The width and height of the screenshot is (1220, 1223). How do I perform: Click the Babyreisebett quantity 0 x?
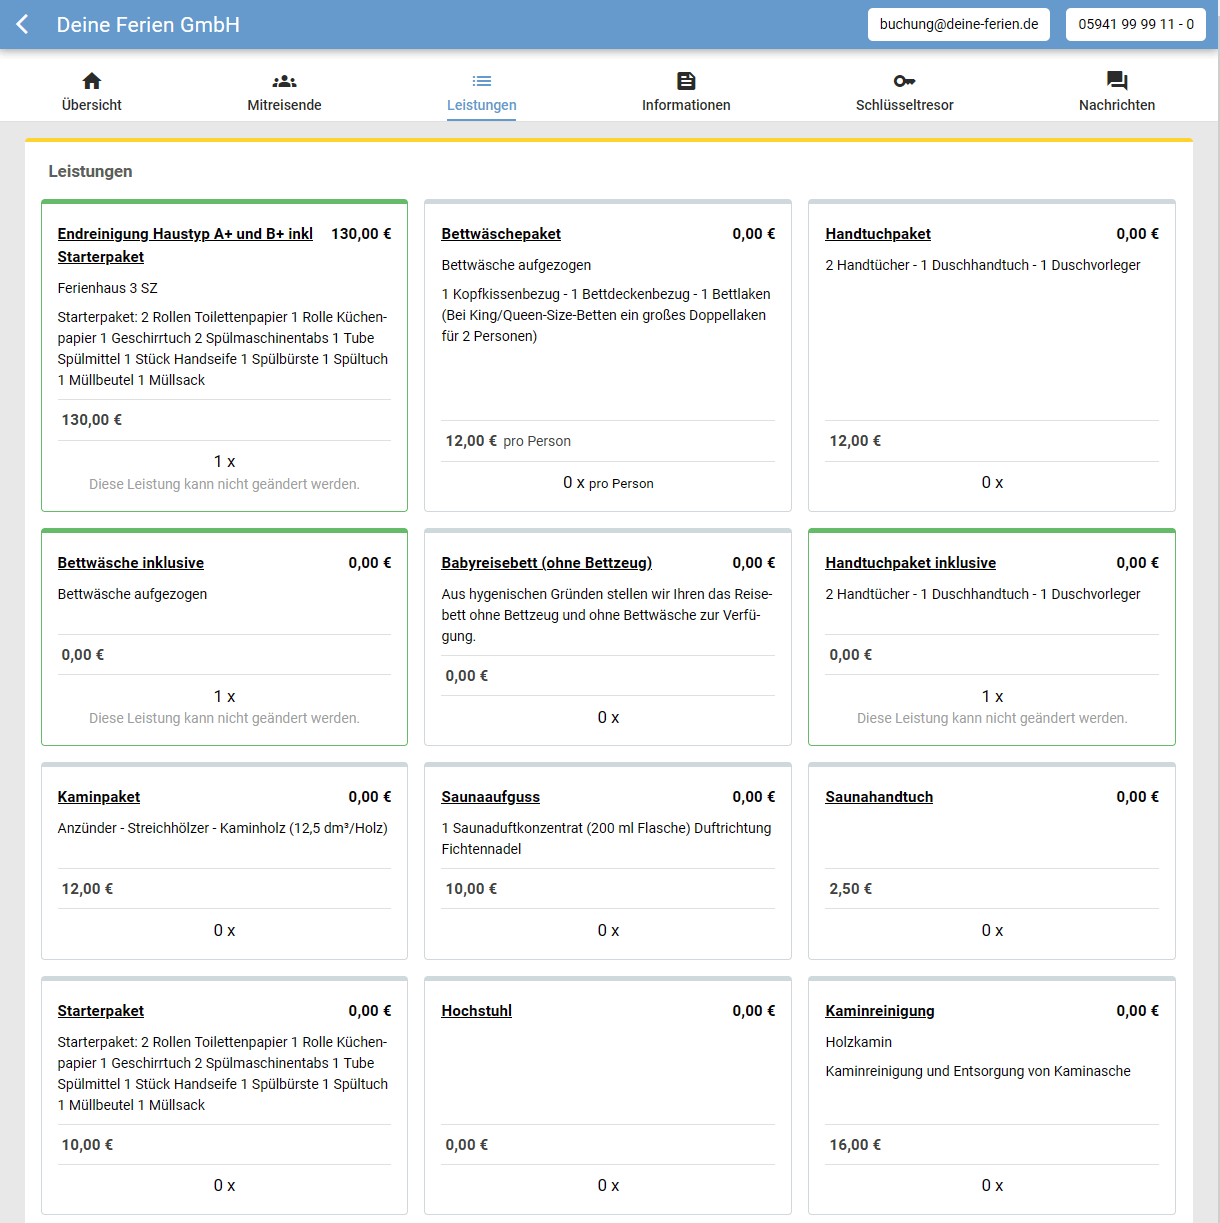(608, 718)
